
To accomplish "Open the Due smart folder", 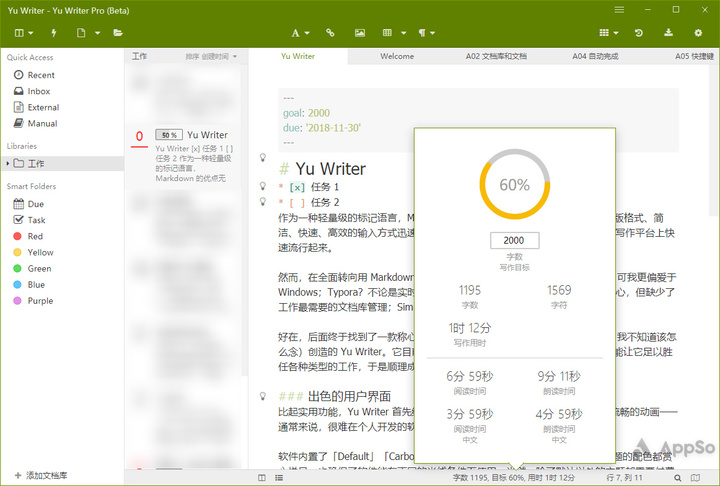I will (x=29, y=204).
